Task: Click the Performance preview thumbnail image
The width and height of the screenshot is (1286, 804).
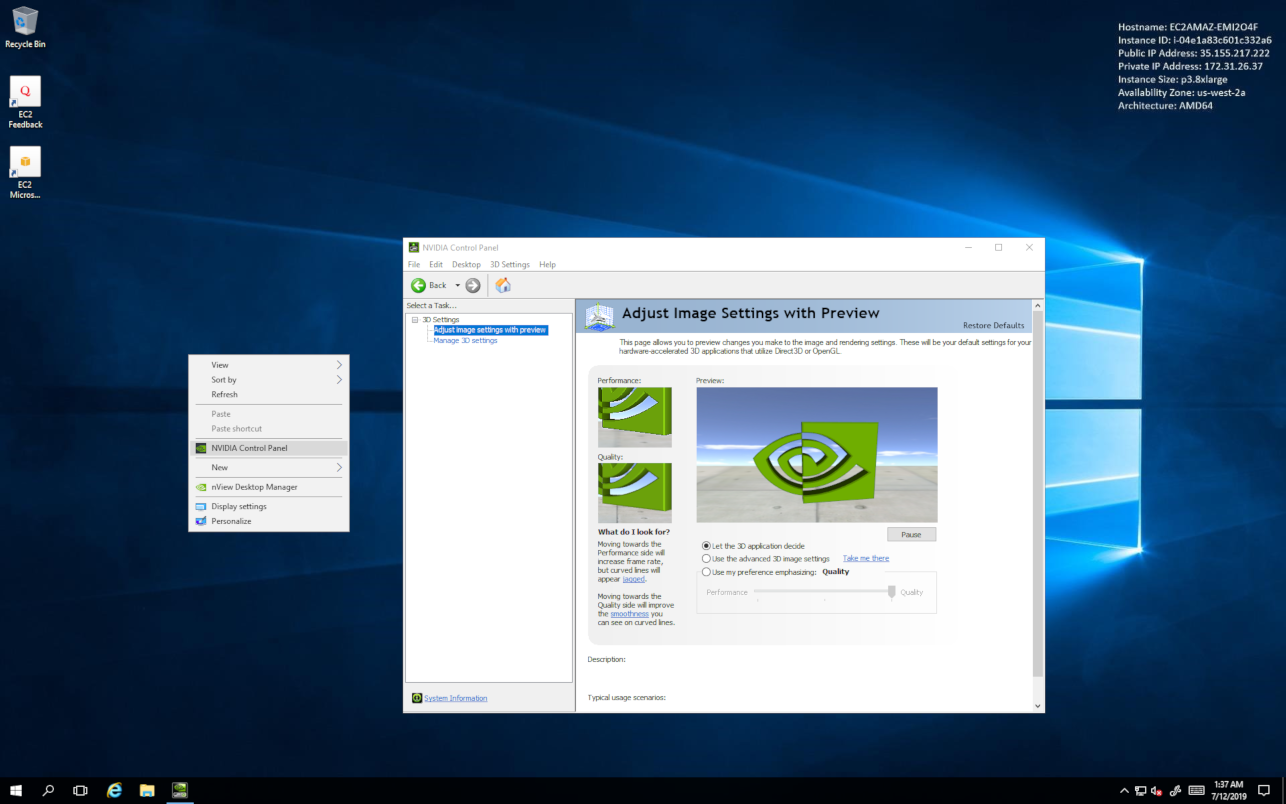Action: [x=634, y=417]
